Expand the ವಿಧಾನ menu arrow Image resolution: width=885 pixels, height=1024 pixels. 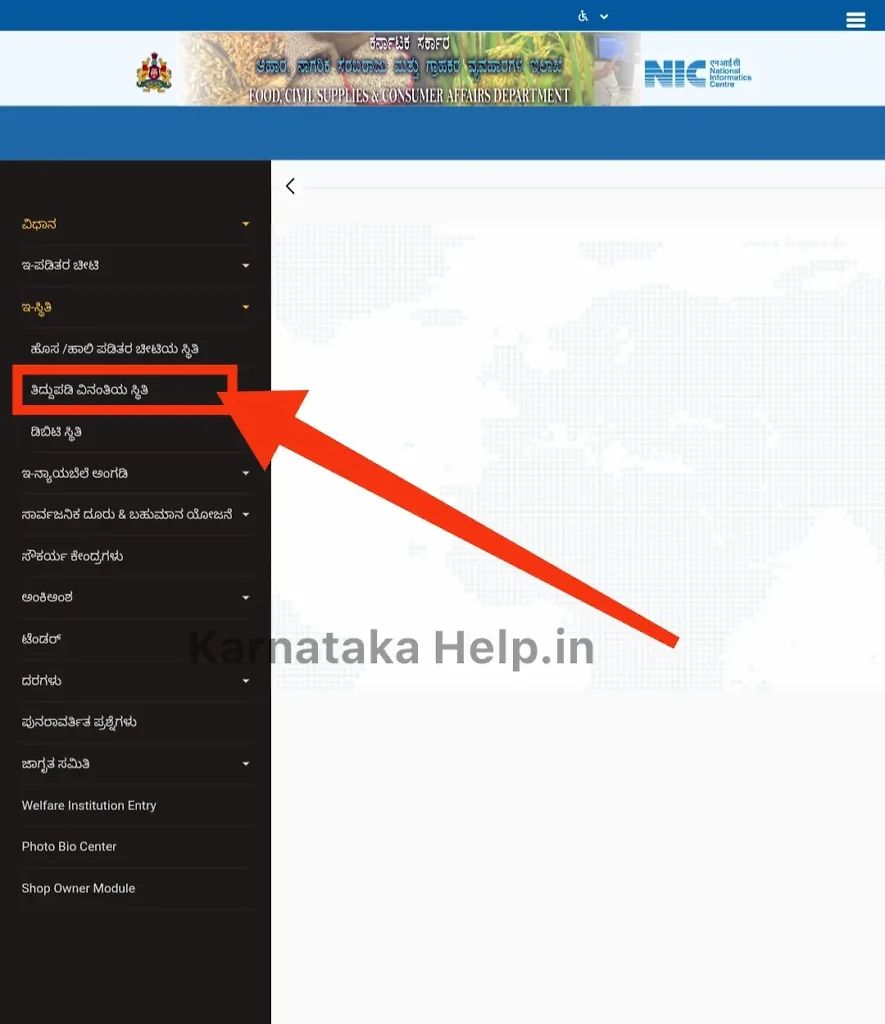point(246,224)
